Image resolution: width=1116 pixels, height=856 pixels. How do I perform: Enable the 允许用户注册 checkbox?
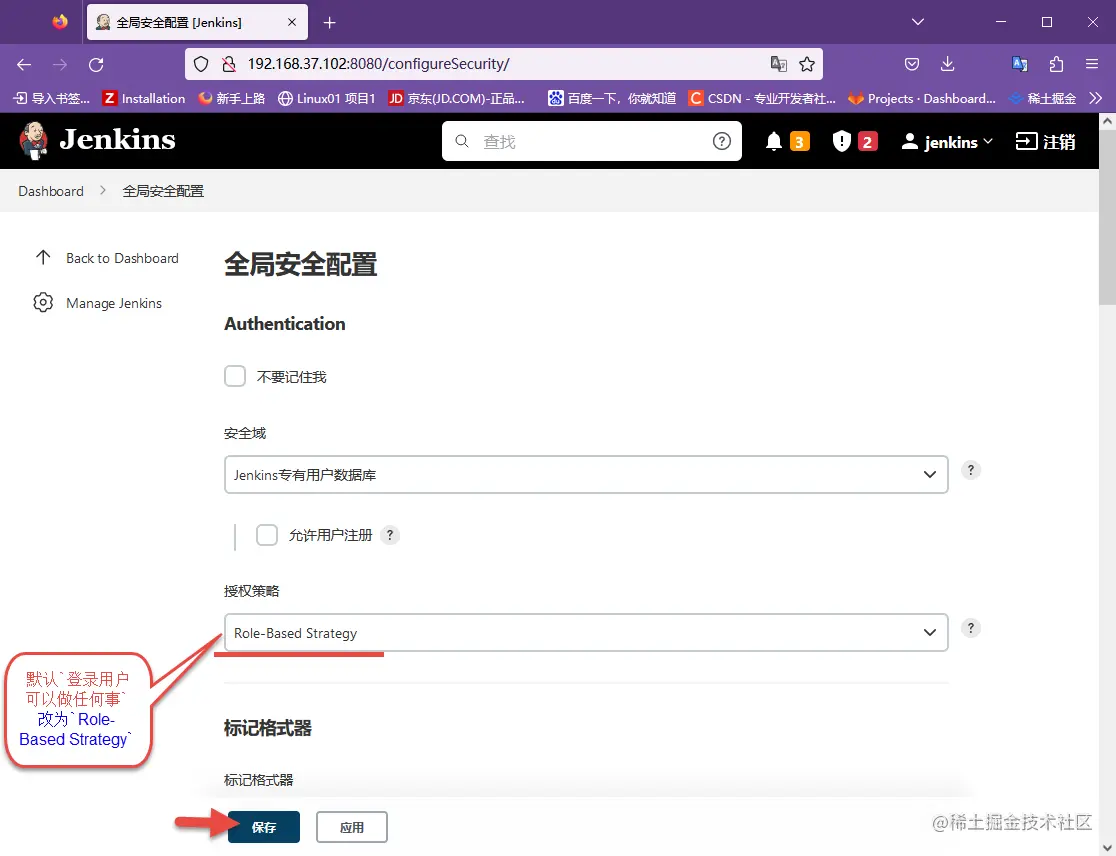click(267, 535)
